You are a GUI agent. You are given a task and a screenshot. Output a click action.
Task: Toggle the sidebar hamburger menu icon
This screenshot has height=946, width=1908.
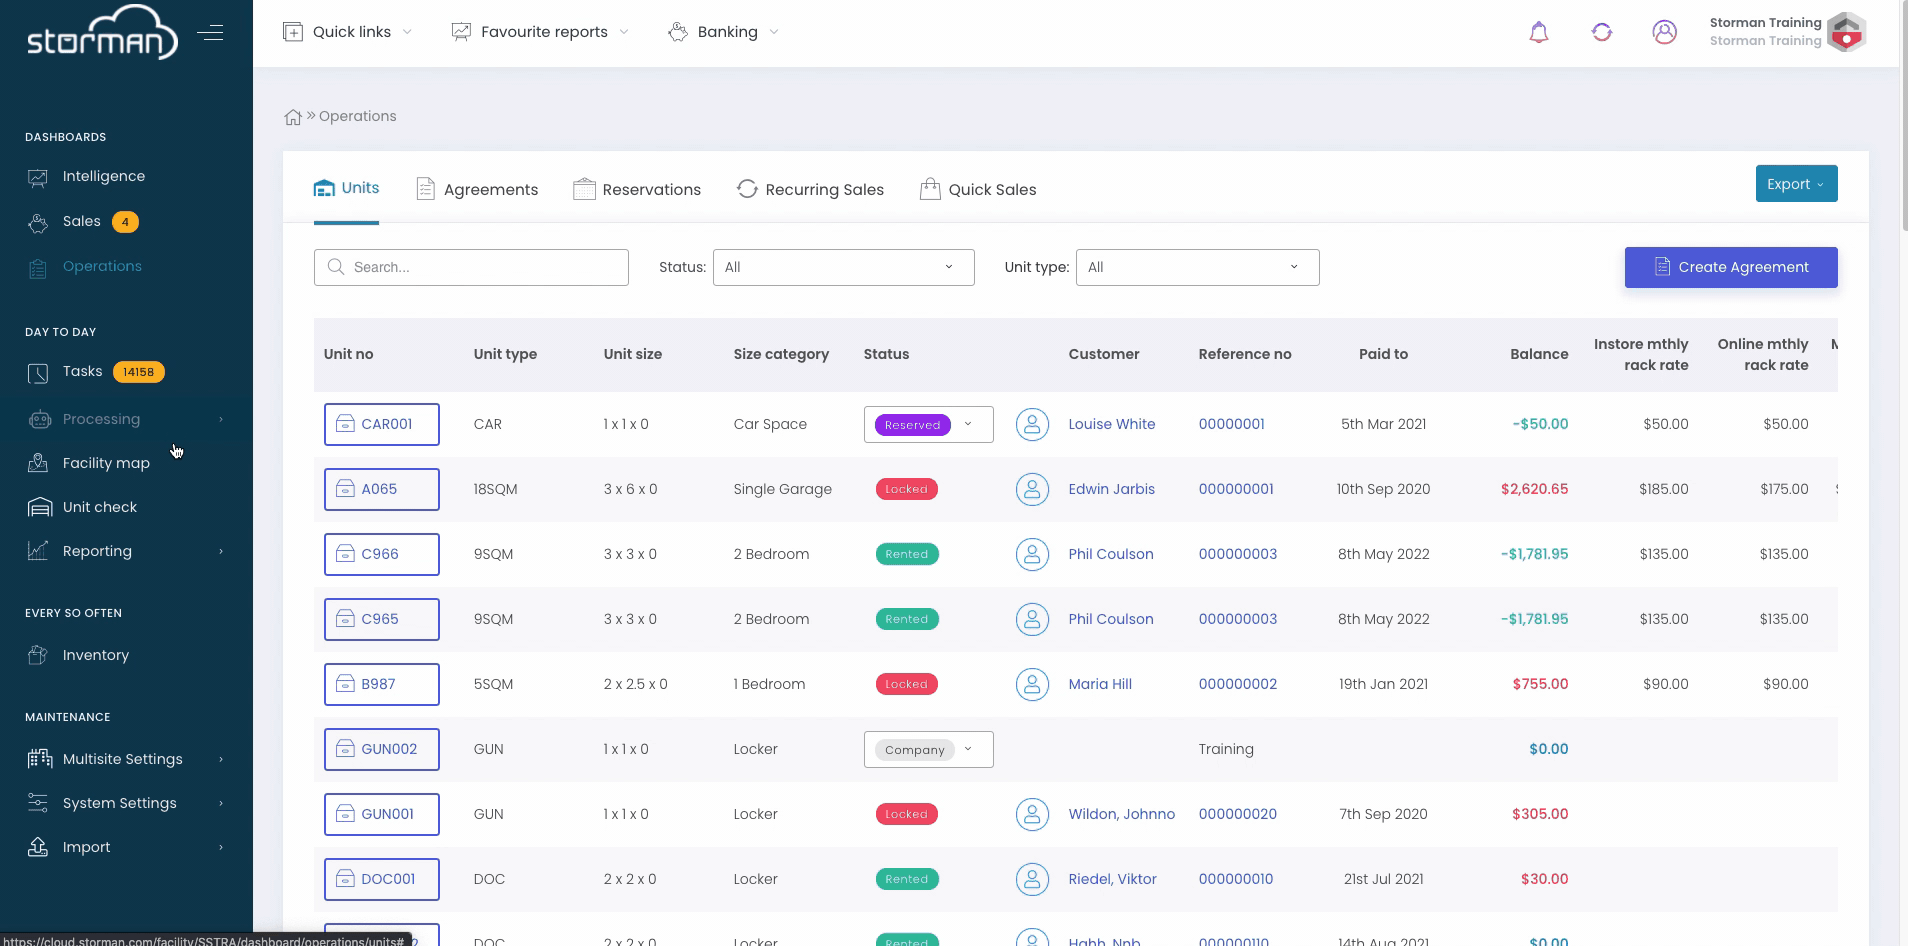click(210, 33)
